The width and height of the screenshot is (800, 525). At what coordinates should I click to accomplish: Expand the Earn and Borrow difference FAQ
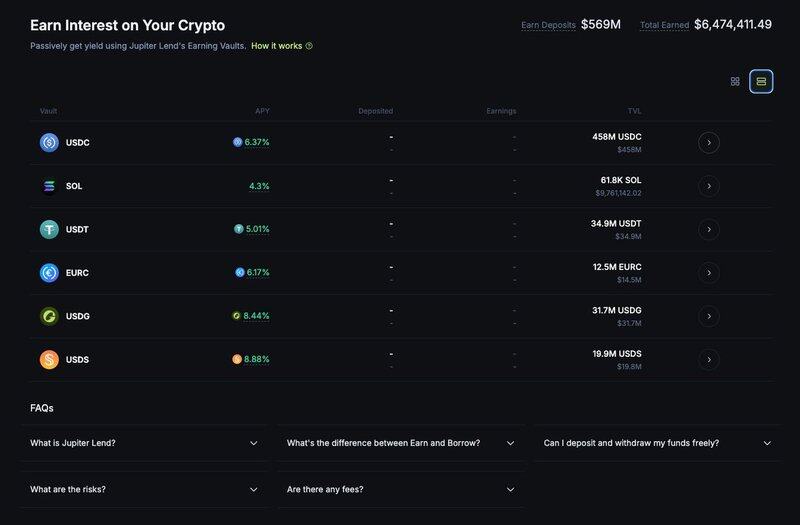pos(400,443)
